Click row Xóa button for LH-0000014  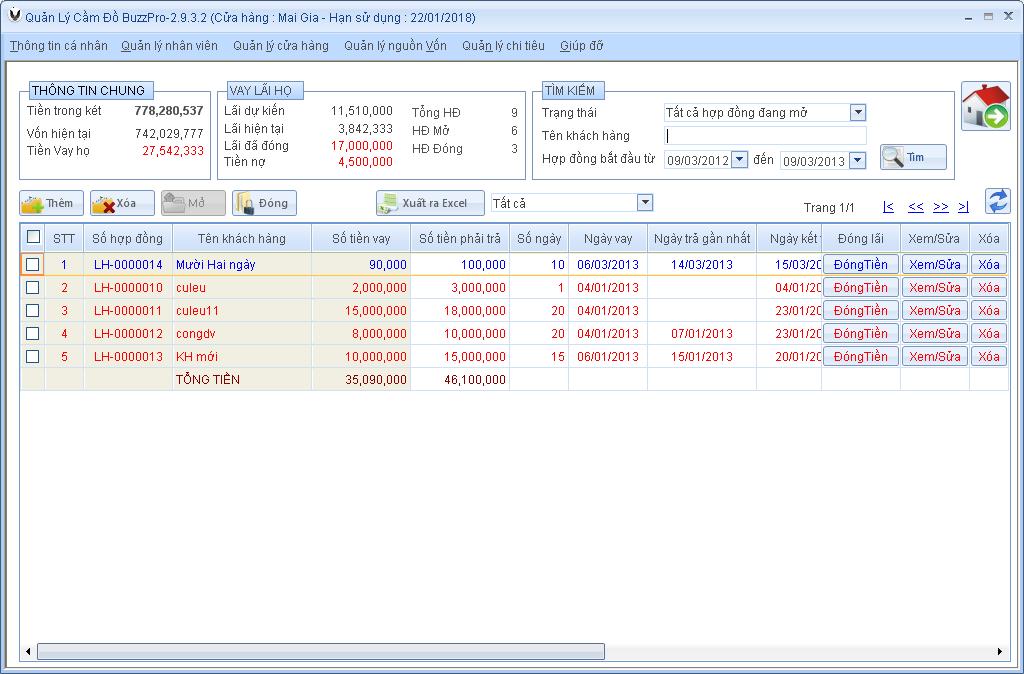click(989, 265)
